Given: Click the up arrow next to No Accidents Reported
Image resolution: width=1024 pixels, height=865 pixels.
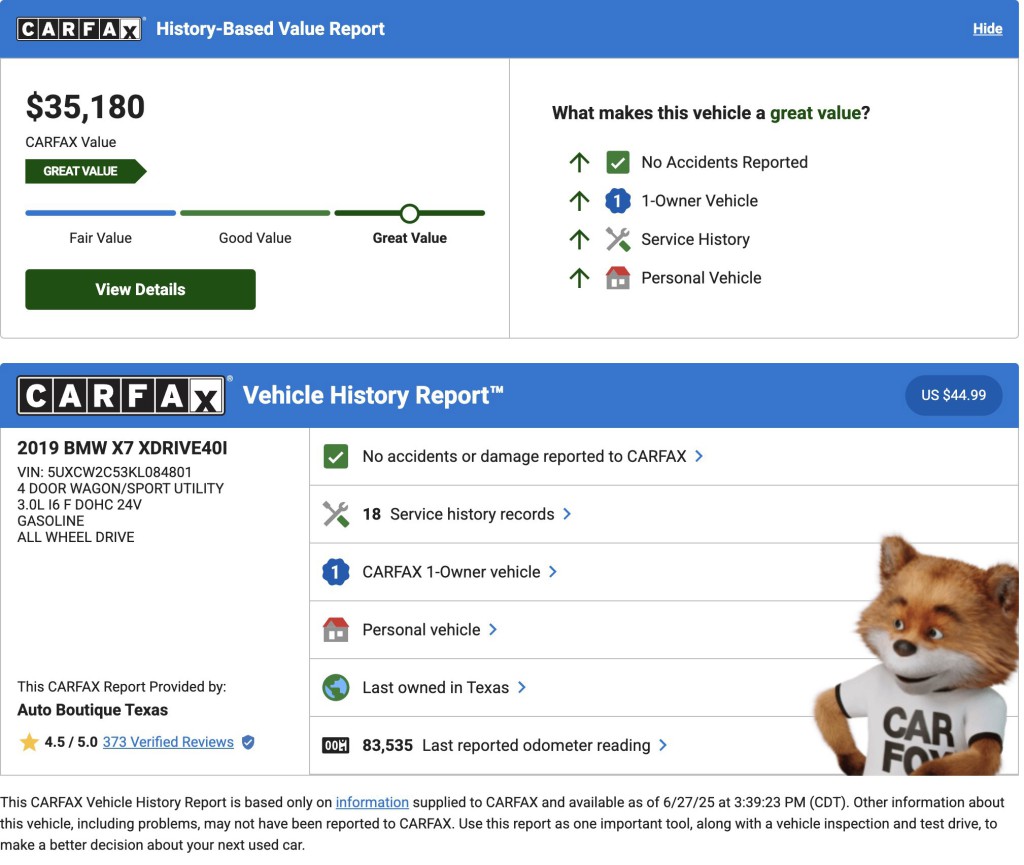Looking at the screenshot, I should [x=579, y=162].
